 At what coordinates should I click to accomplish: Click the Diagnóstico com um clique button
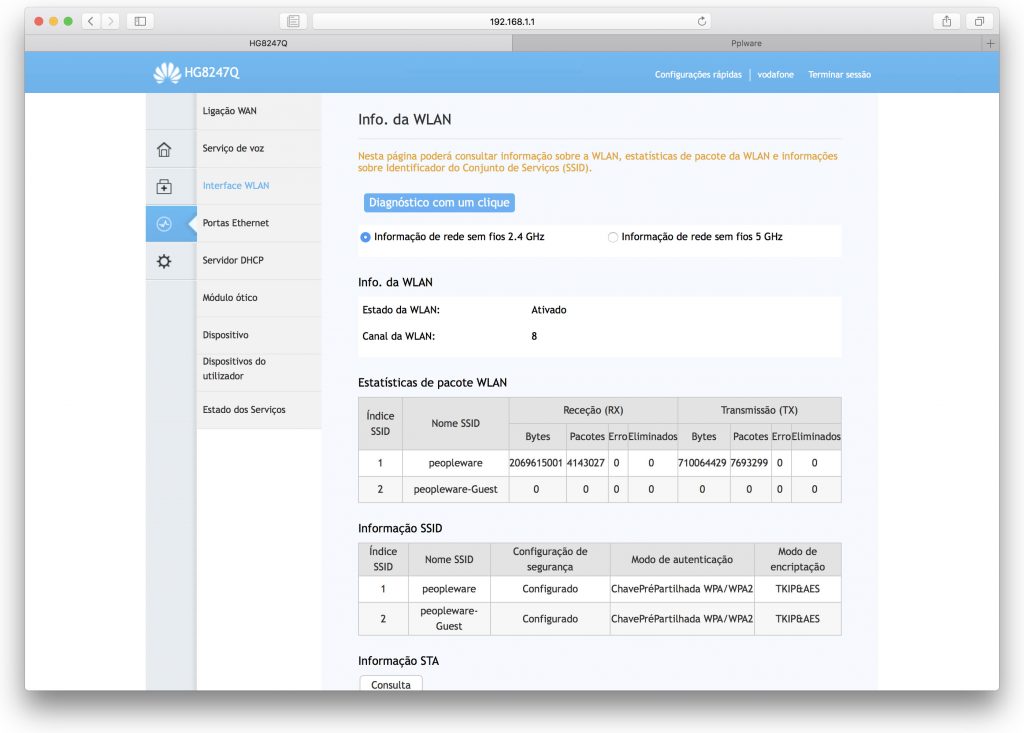pos(439,203)
